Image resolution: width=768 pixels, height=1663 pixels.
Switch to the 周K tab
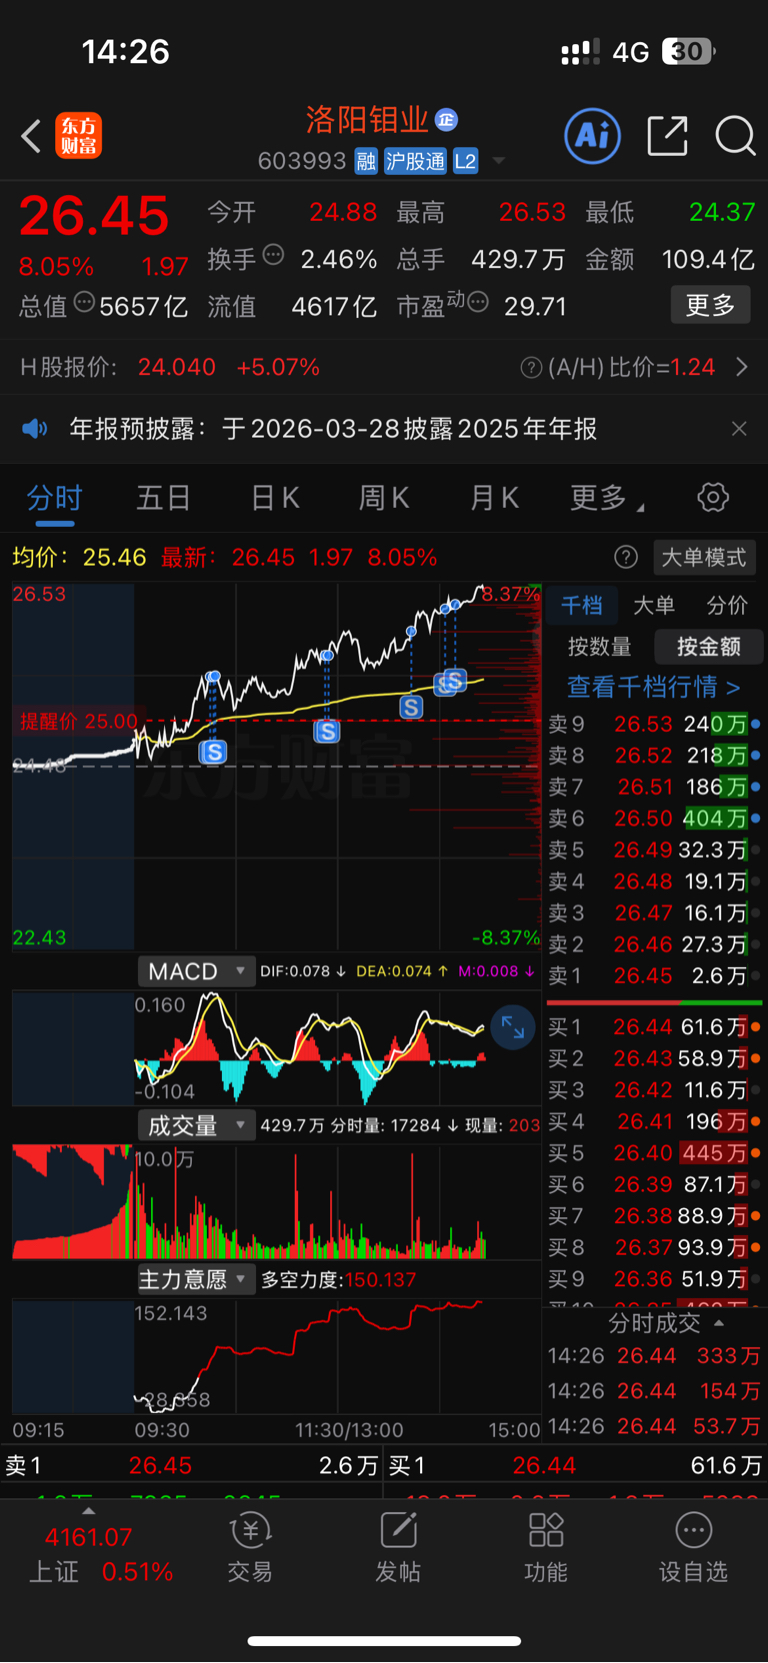[384, 497]
